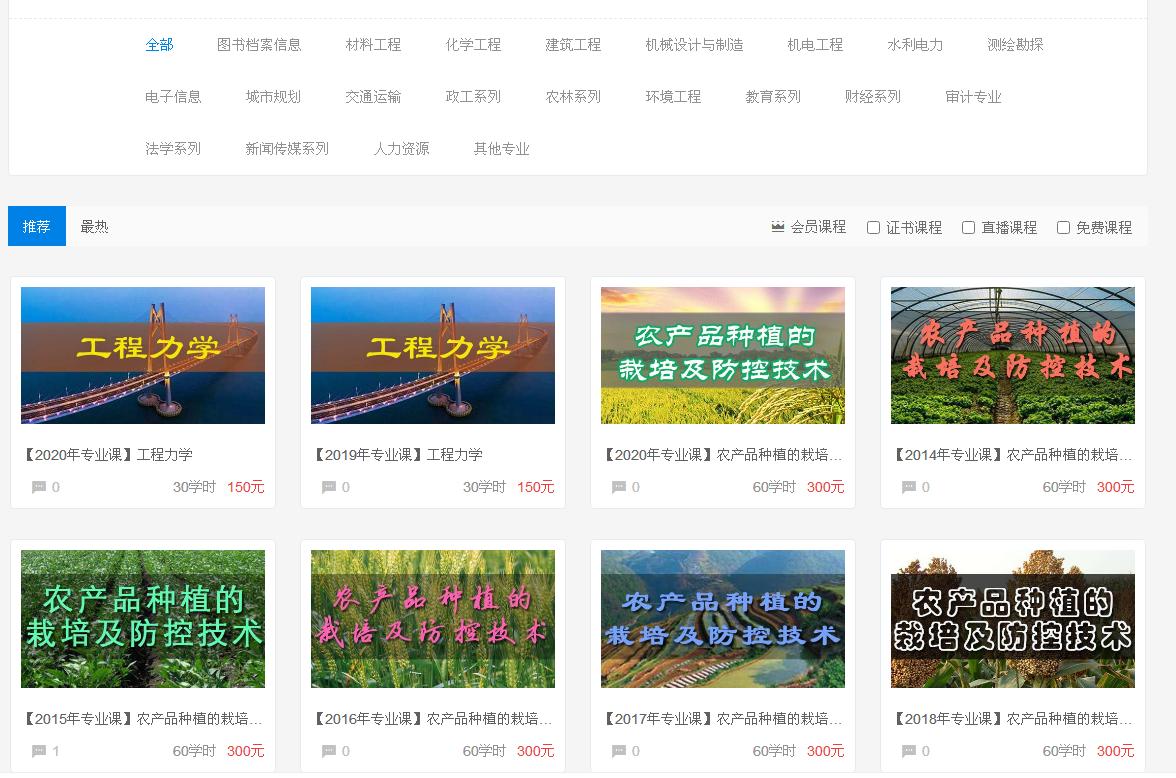Open course title 【2016年专业课】农产品种植的栽培

(433, 719)
